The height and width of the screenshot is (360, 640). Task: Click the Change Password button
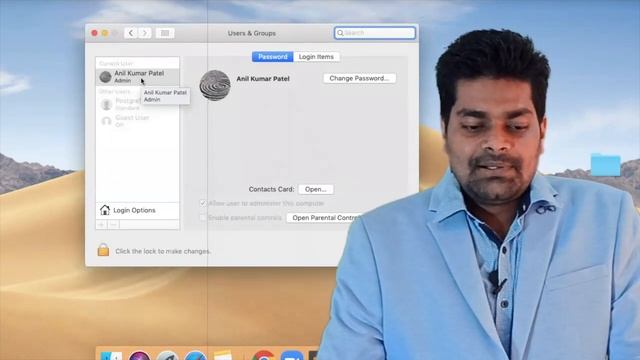(x=359, y=78)
